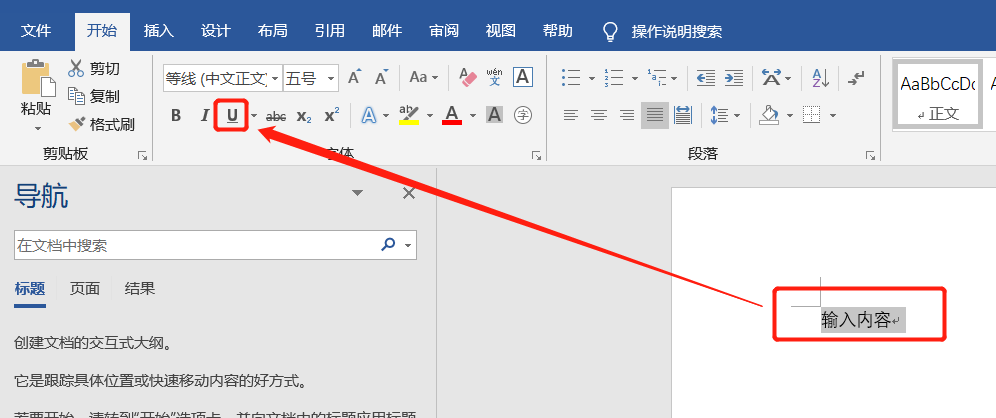Toggle character shading (gray A)

pos(494,116)
